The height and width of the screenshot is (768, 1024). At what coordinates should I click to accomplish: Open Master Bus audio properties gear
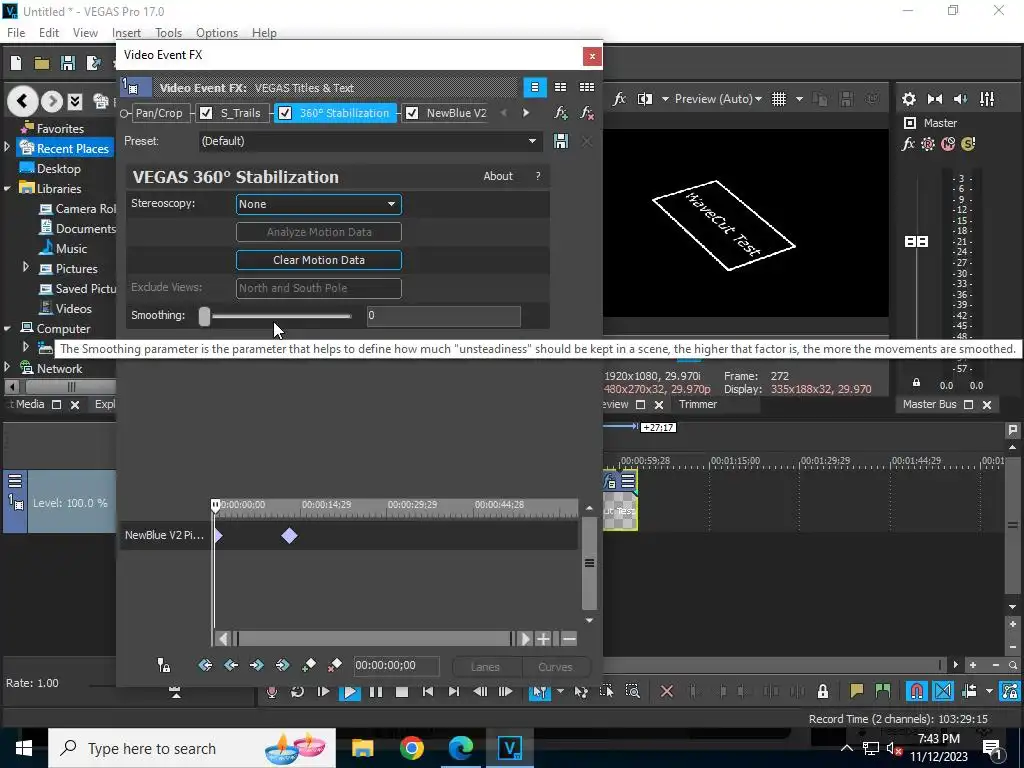(908, 99)
